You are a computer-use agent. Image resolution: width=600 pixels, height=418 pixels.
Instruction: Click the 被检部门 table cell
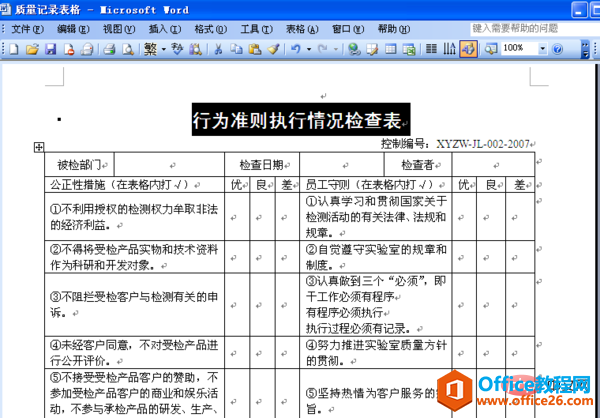click(x=79, y=165)
